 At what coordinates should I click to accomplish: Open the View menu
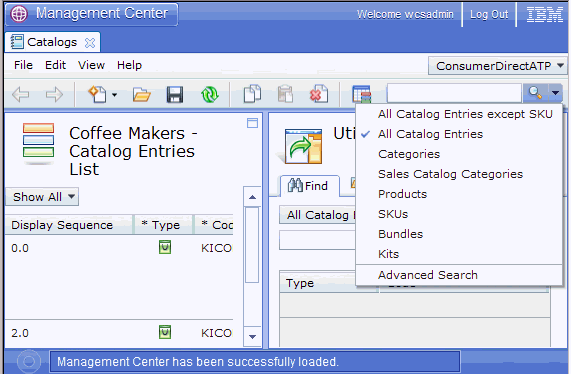91,65
